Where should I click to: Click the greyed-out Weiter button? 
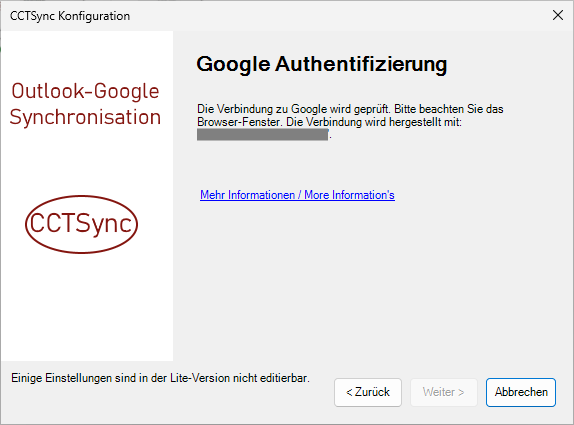click(x=444, y=392)
